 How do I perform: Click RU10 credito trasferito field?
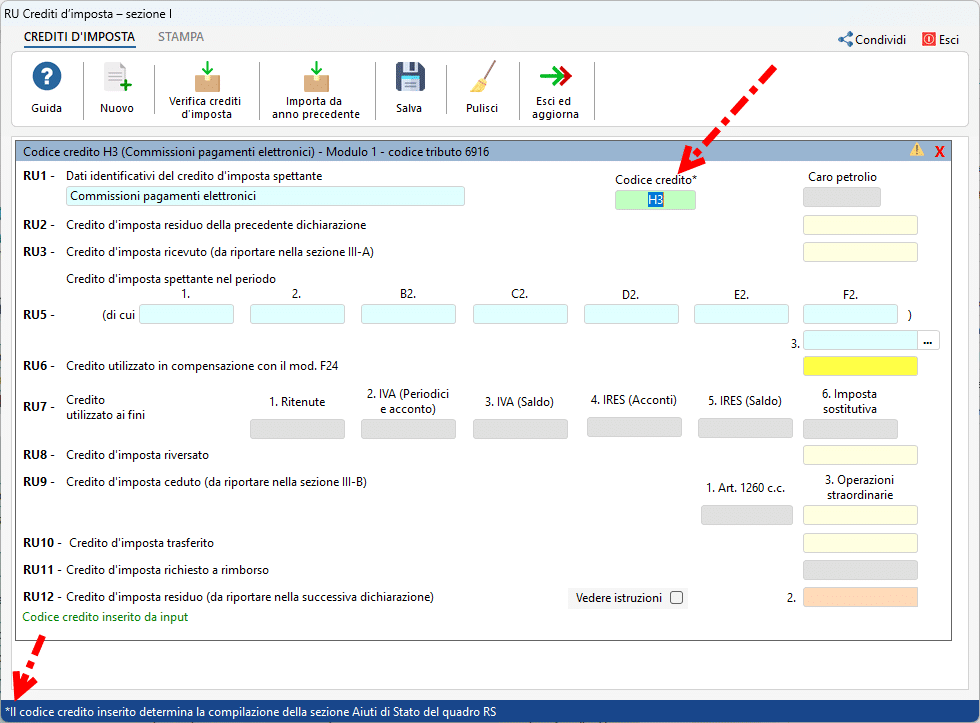(x=860, y=543)
